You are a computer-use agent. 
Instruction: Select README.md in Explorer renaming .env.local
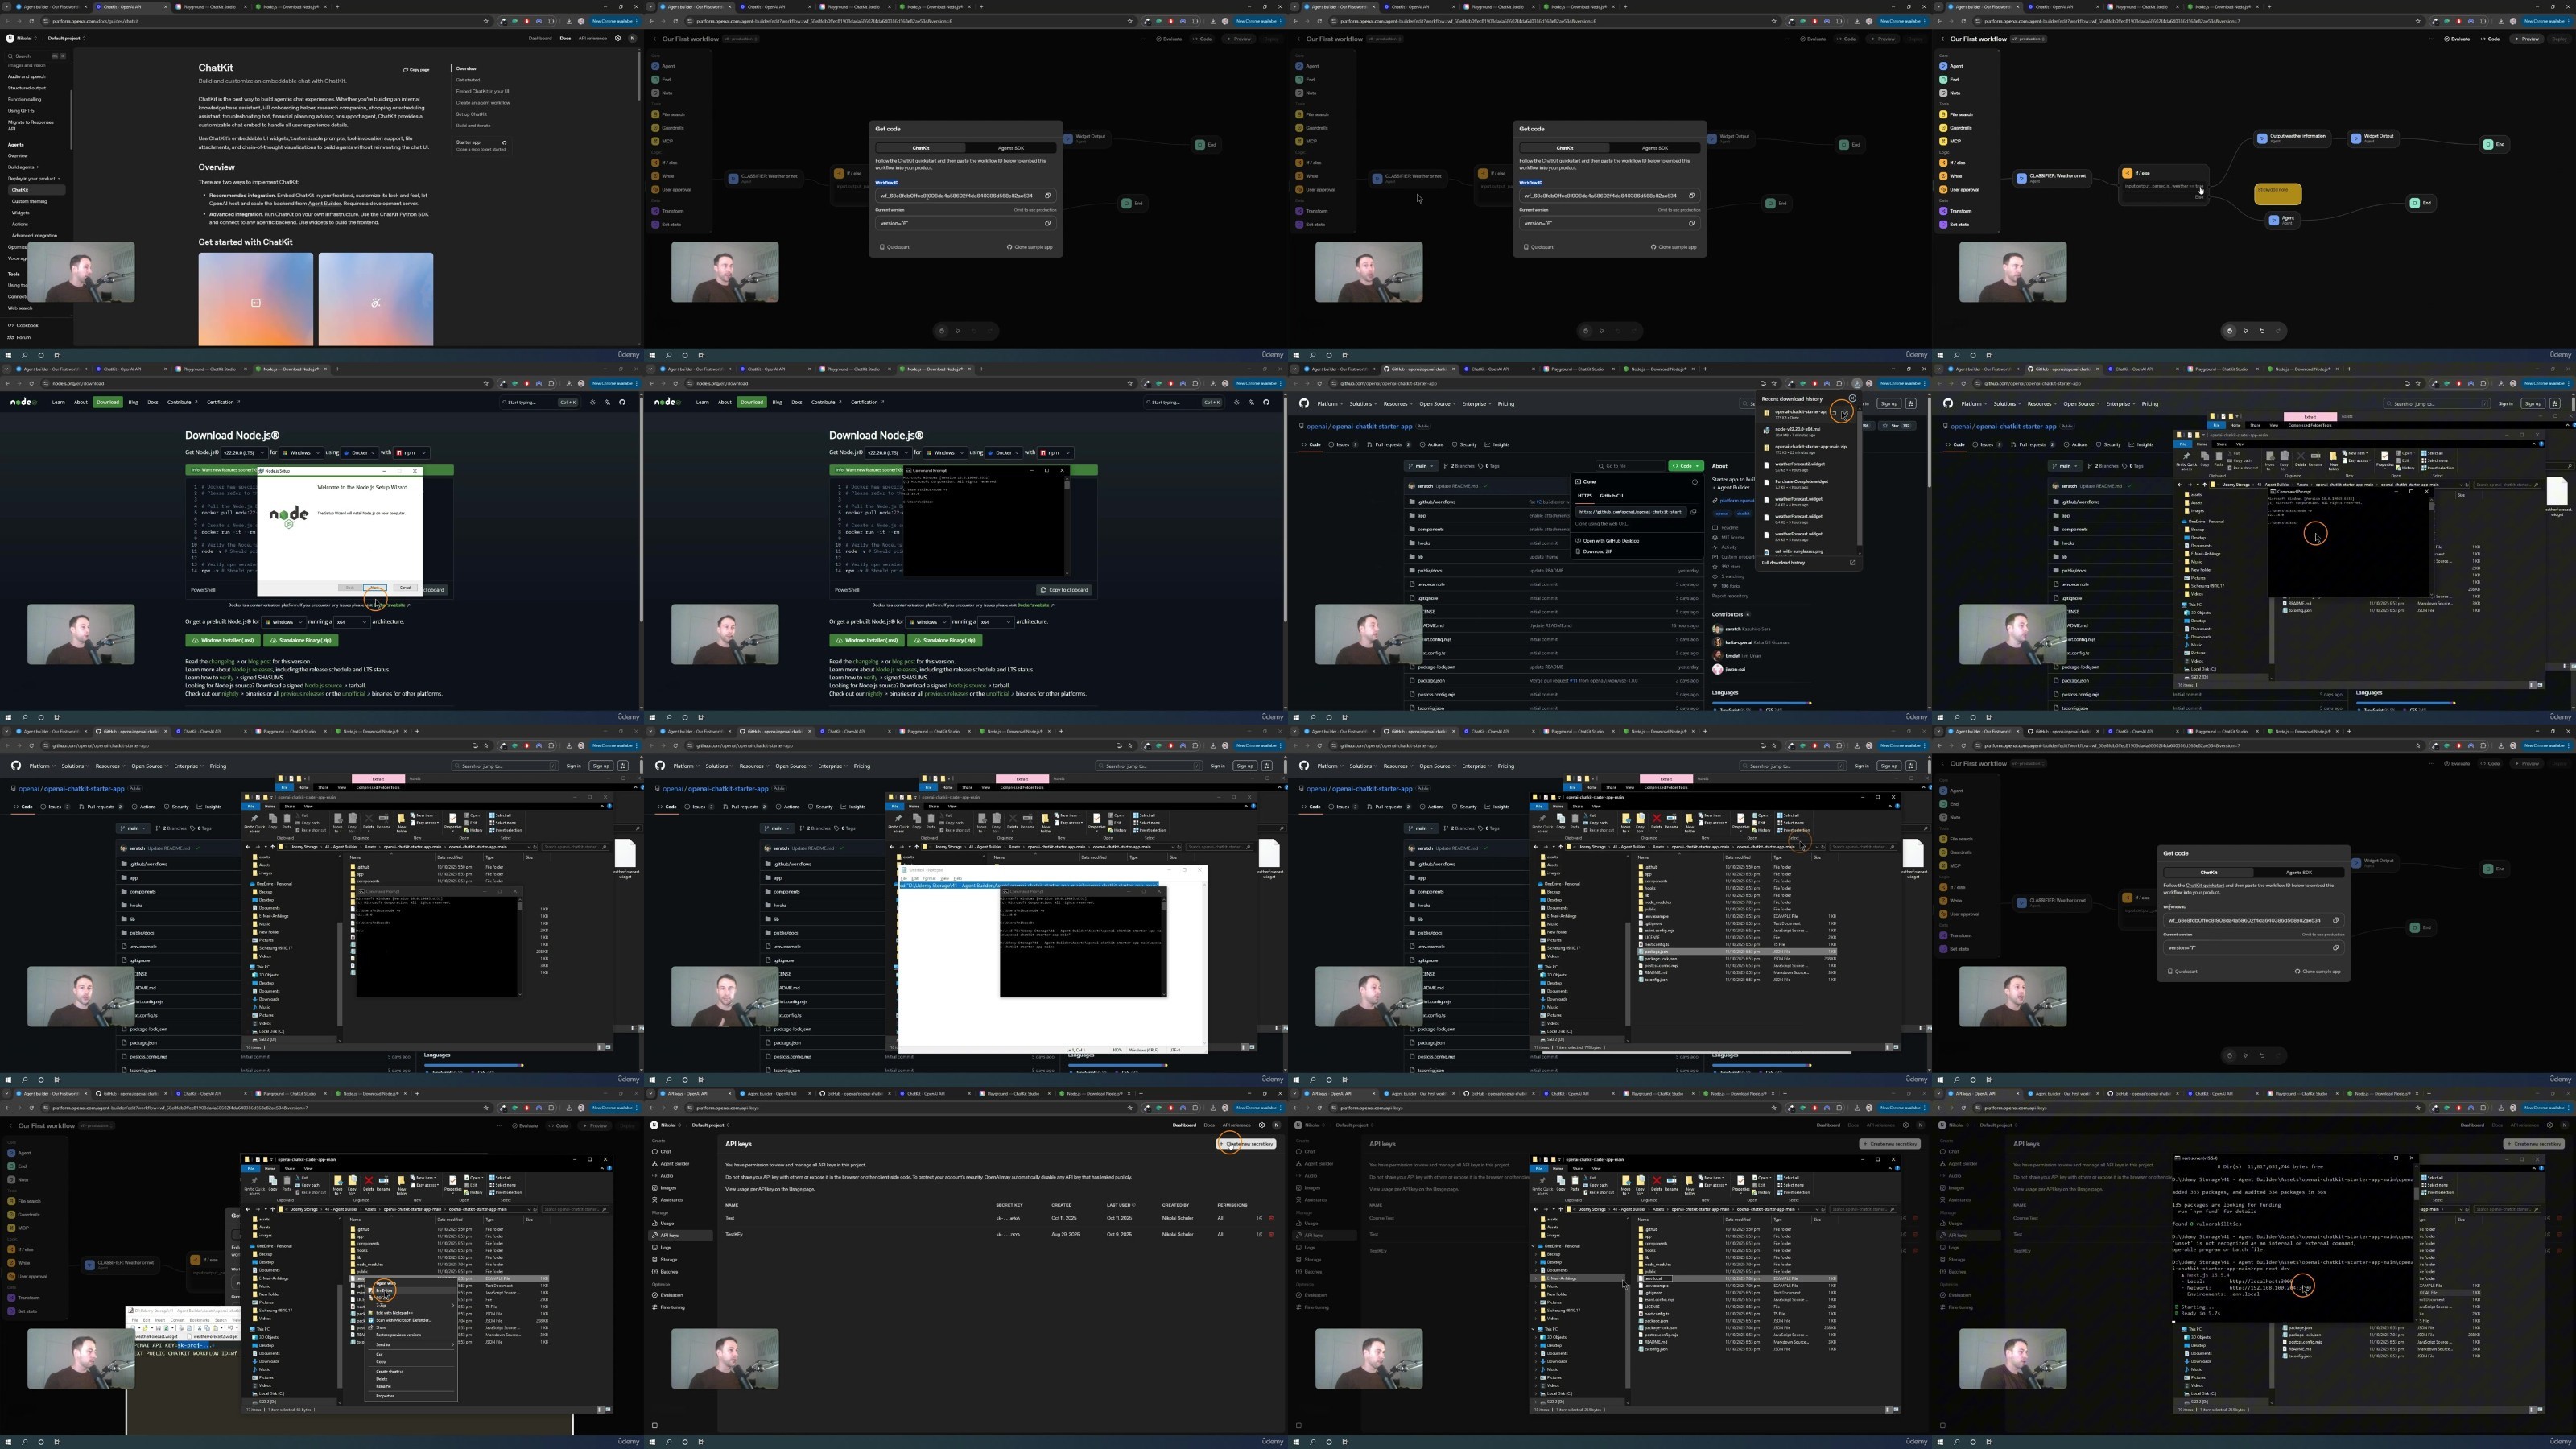tap(1656, 1342)
